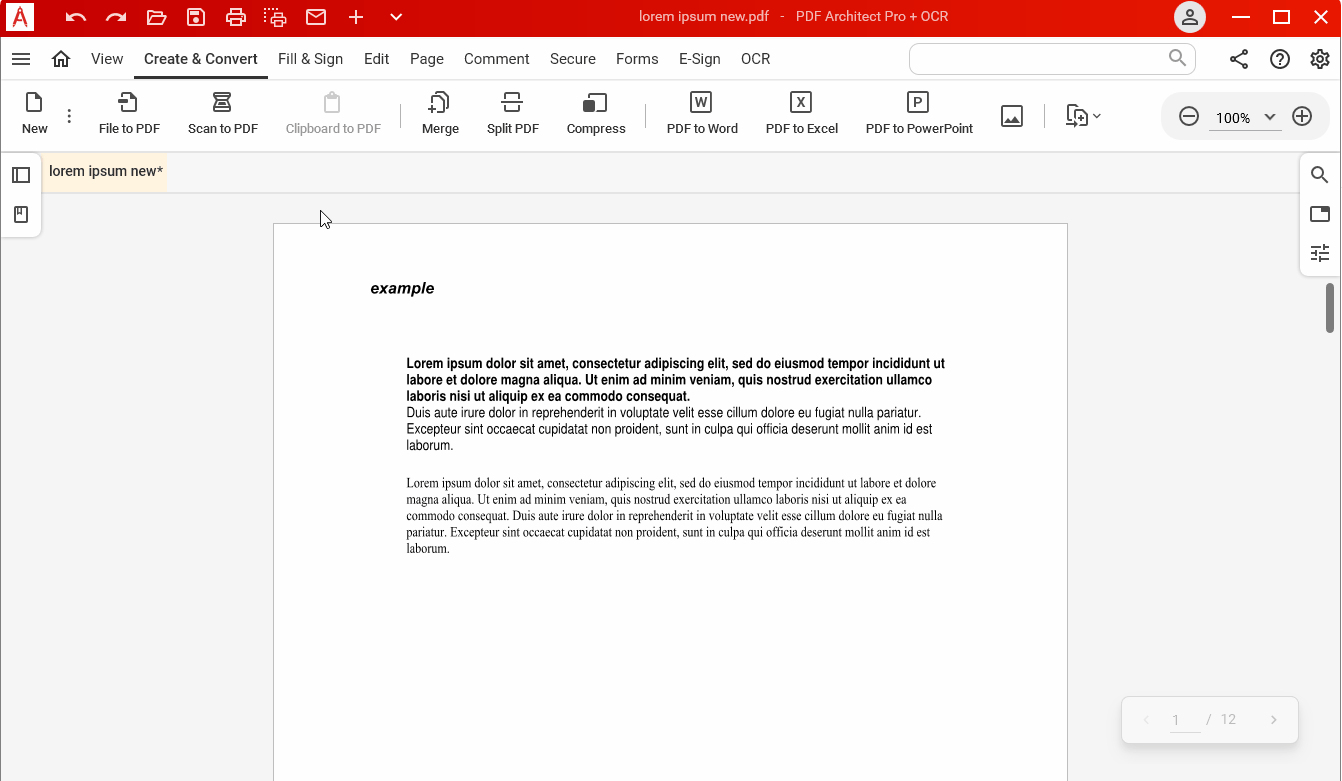Click the Share icon
The height and width of the screenshot is (781, 1342).
[1239, 59]
